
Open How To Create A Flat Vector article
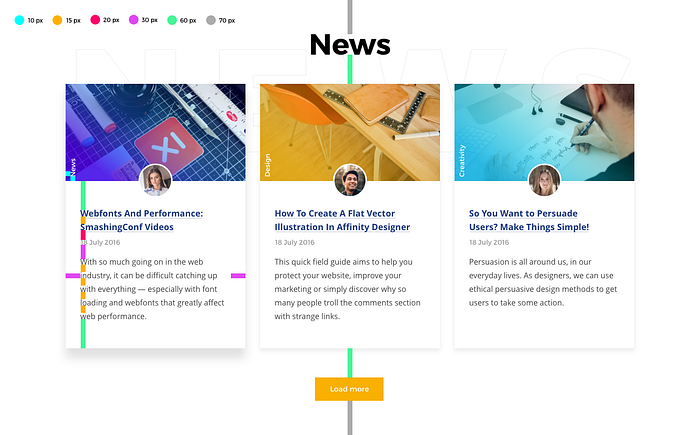pos(342,220)
